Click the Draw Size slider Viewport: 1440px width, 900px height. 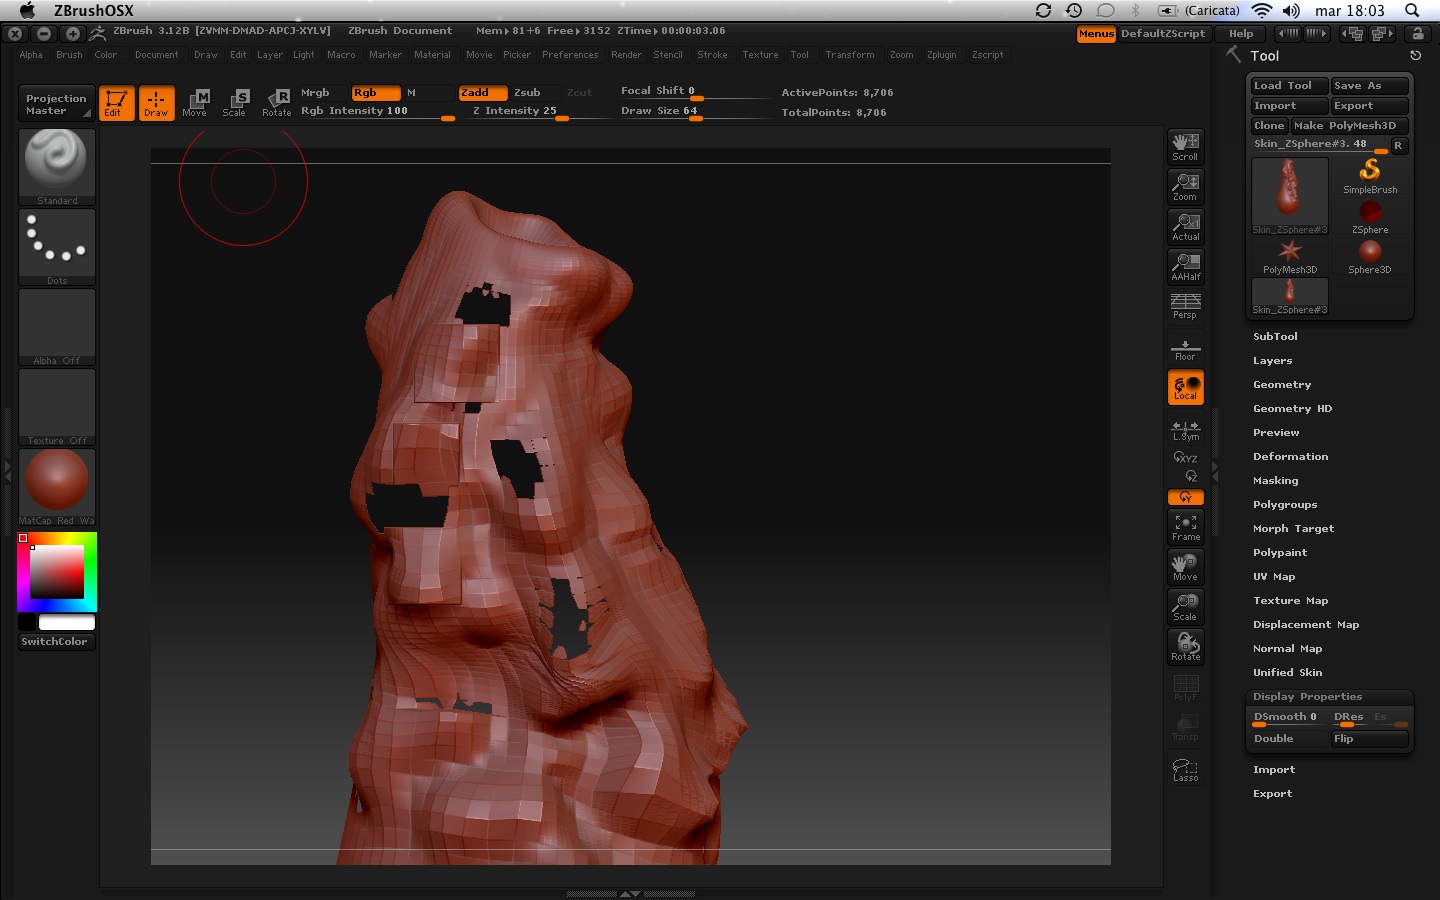(x=696, y=112)
